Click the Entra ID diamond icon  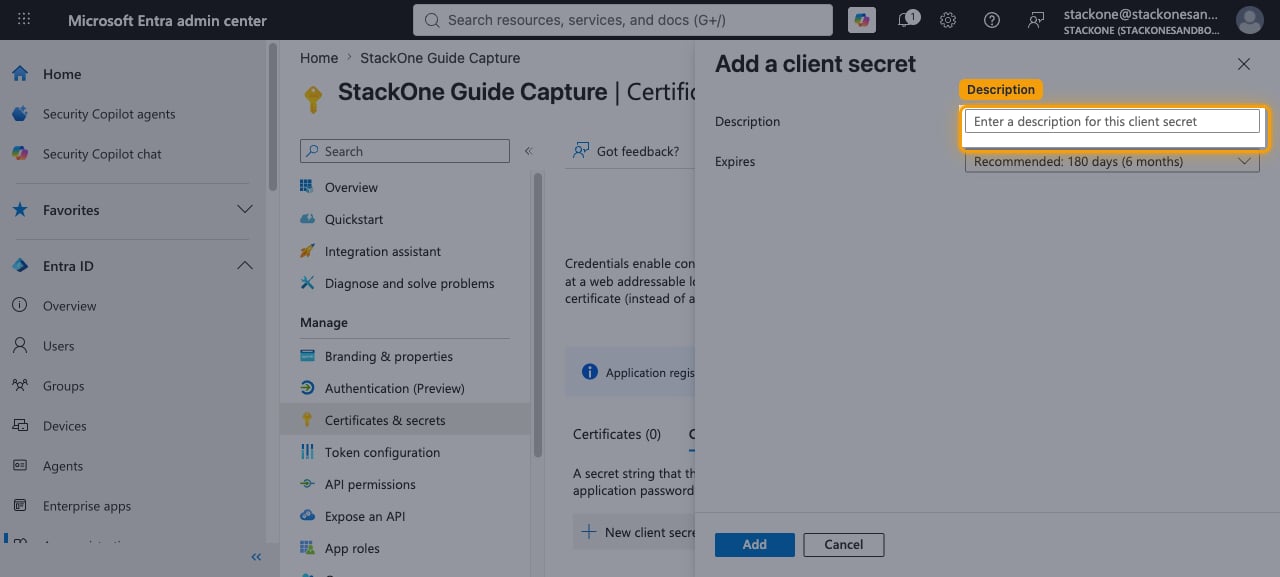[19, 266]
